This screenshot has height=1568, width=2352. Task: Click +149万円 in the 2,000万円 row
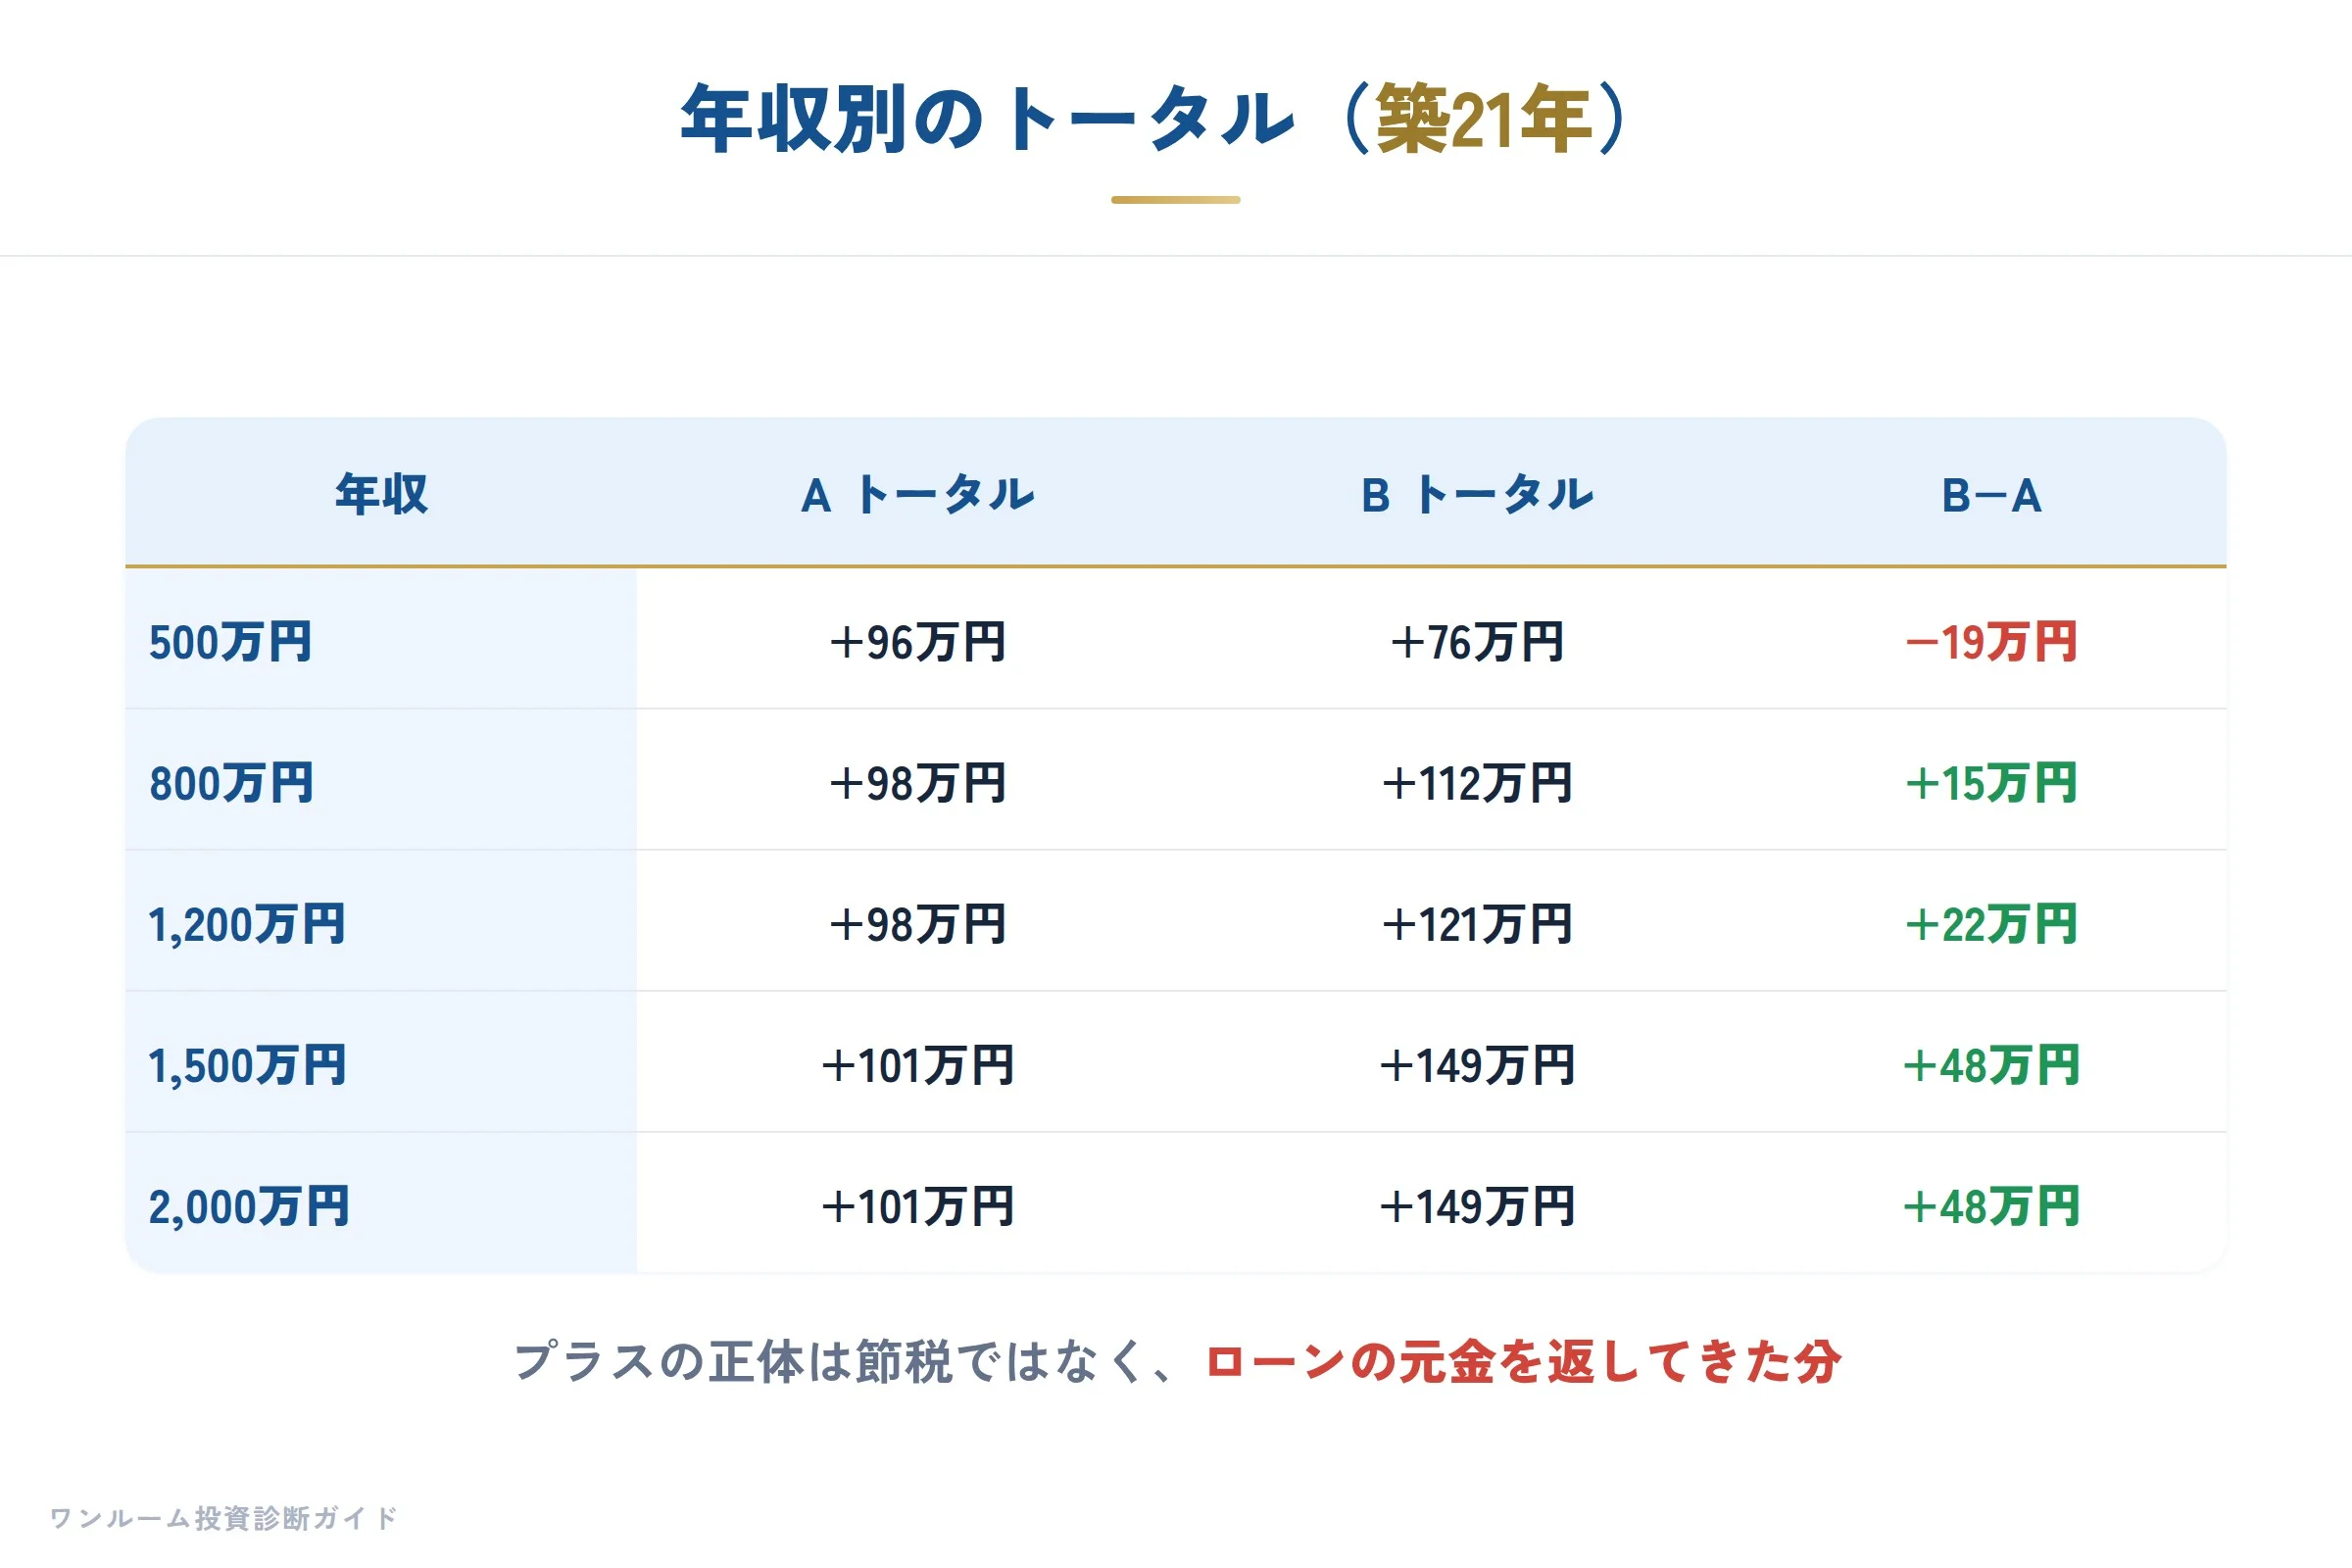tap(1477, 1206)
